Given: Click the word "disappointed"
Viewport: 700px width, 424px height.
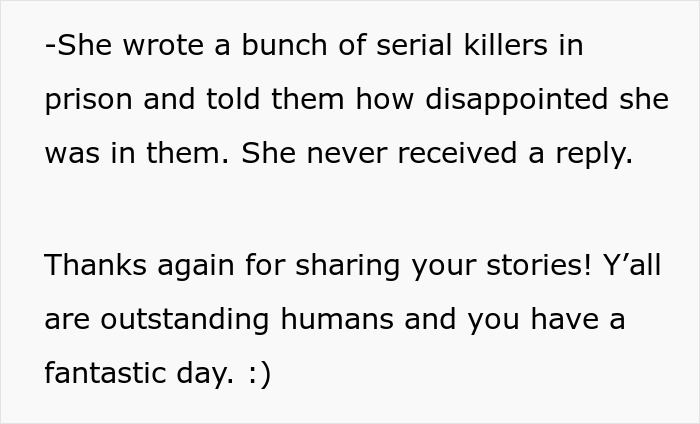Looking at the screenshot, I should (517, 101).
